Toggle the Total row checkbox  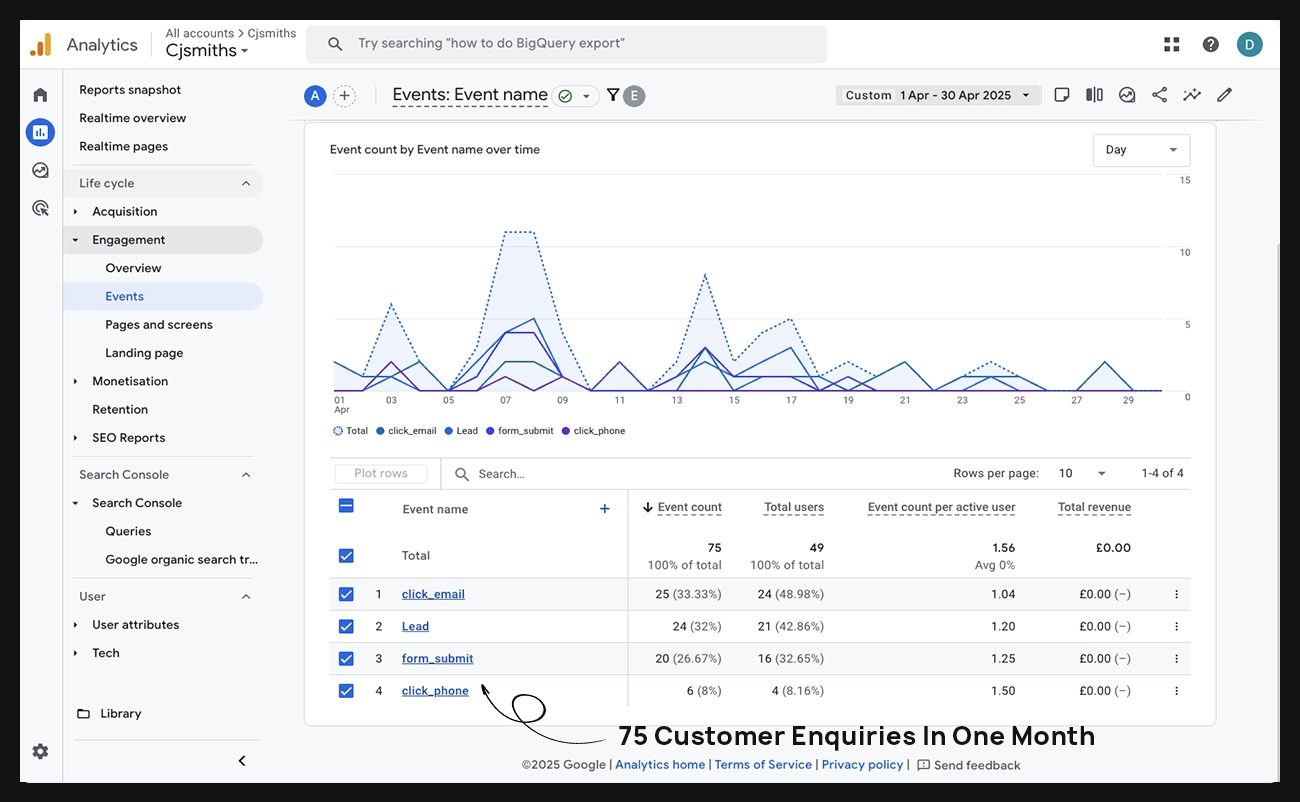click(346, 556)
